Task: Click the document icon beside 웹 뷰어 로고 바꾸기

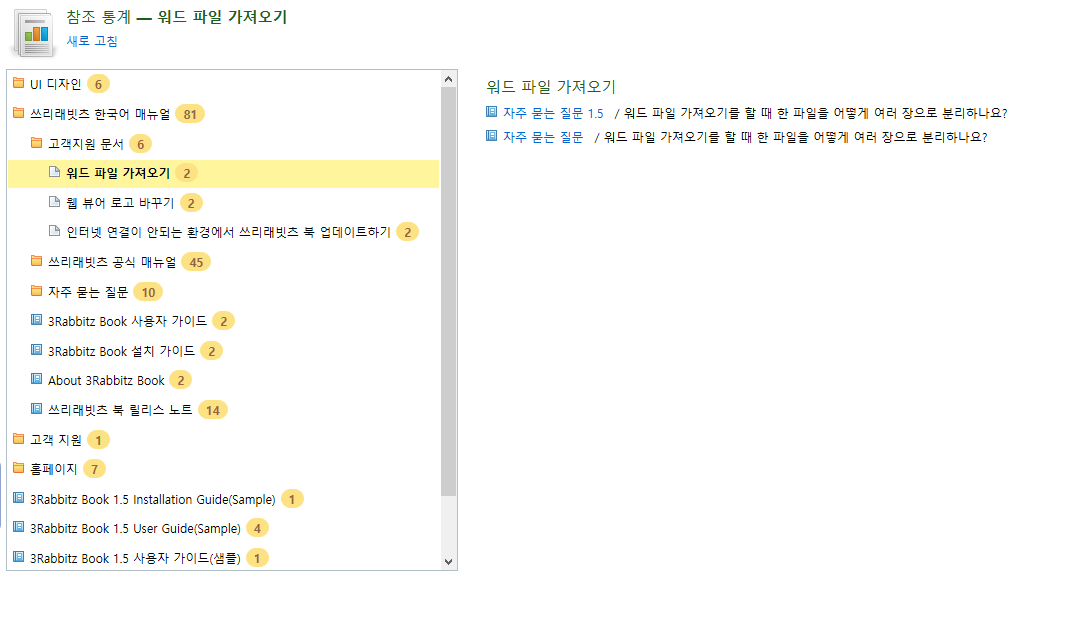Action: coord(55,202)
